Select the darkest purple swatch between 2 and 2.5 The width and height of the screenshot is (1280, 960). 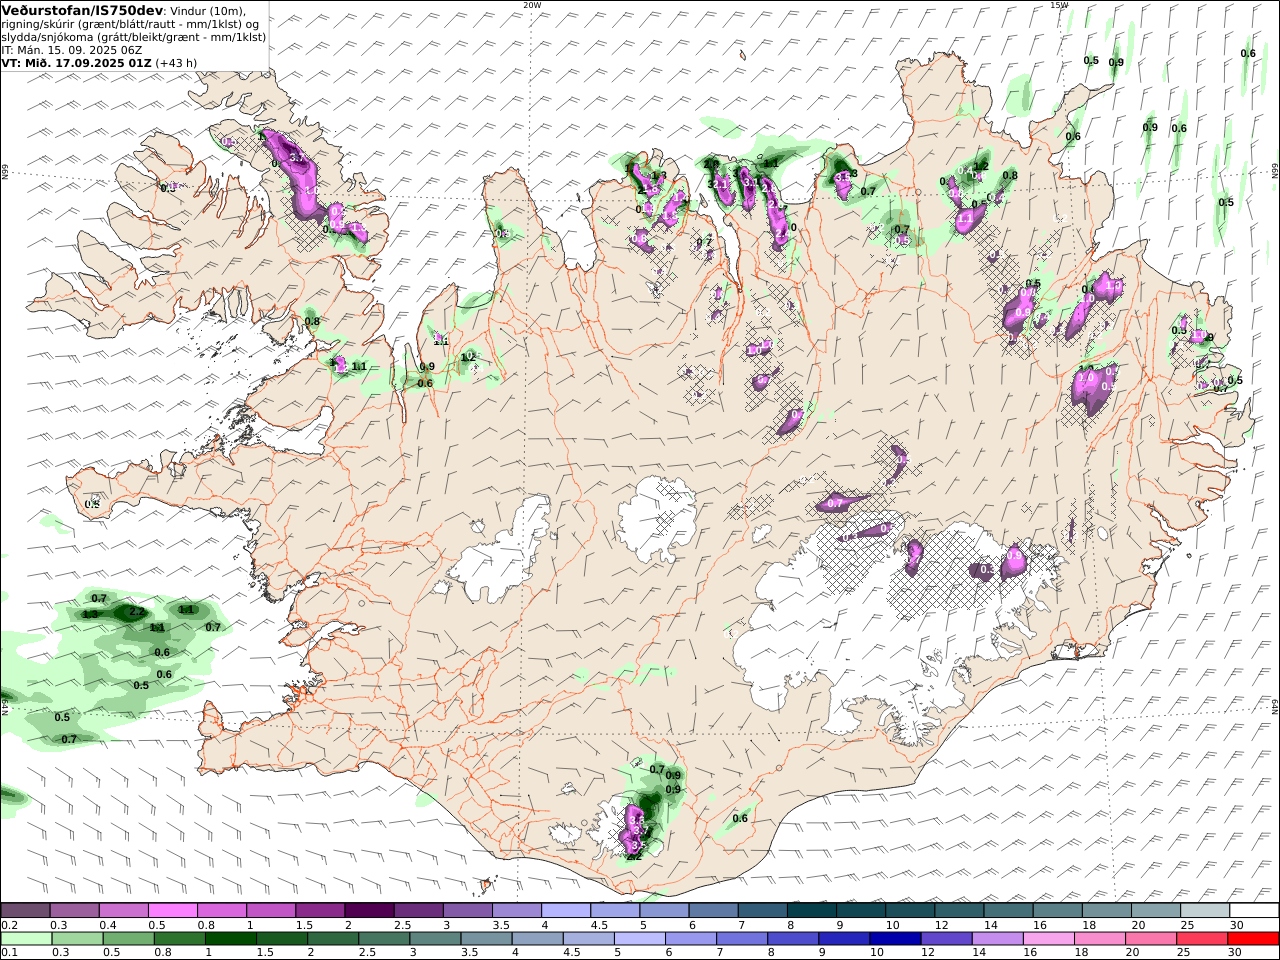(x=369, y=911)
